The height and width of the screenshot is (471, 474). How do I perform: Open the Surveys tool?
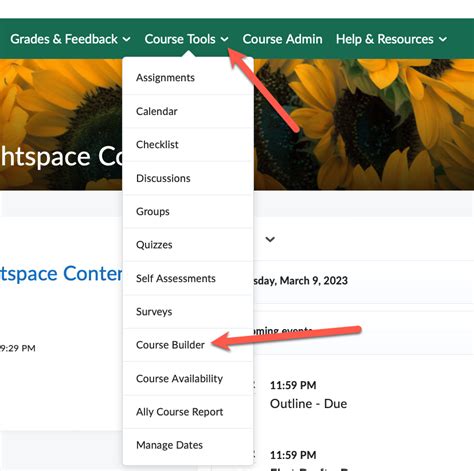click(188, 312)
